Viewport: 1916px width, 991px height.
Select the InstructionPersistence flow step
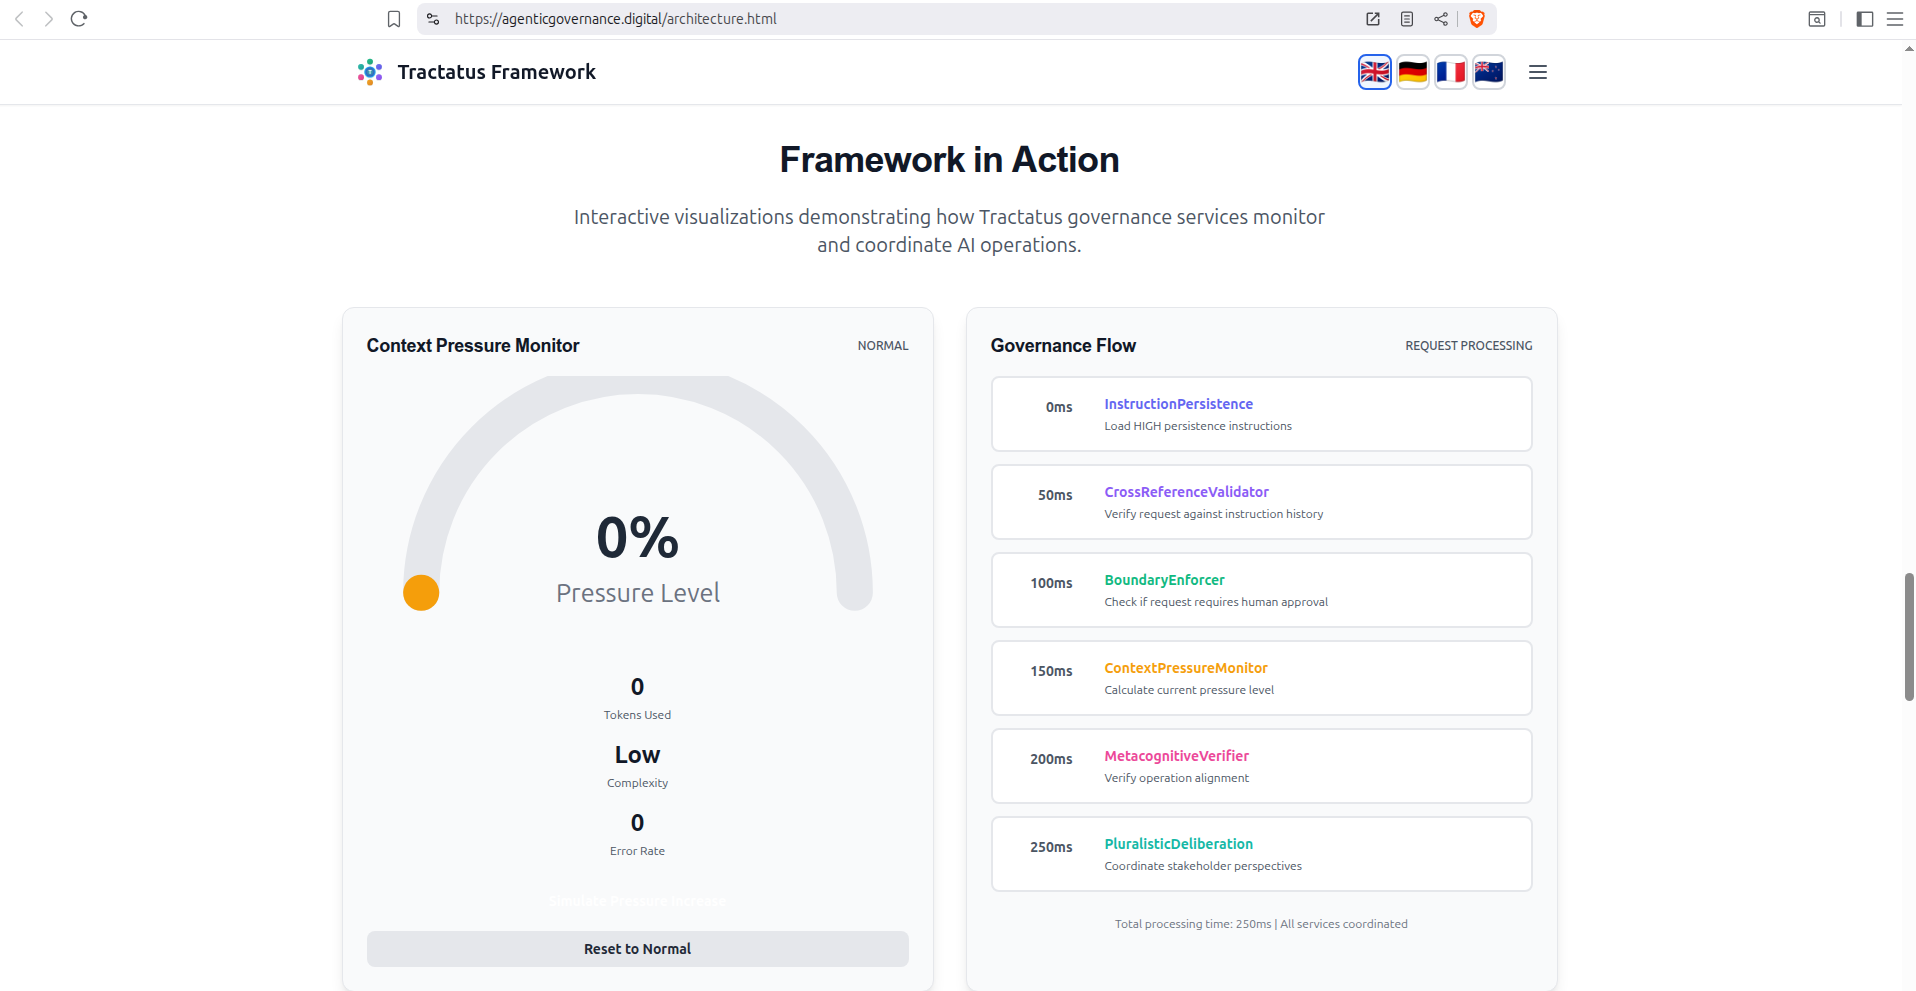coord(1260,414)
